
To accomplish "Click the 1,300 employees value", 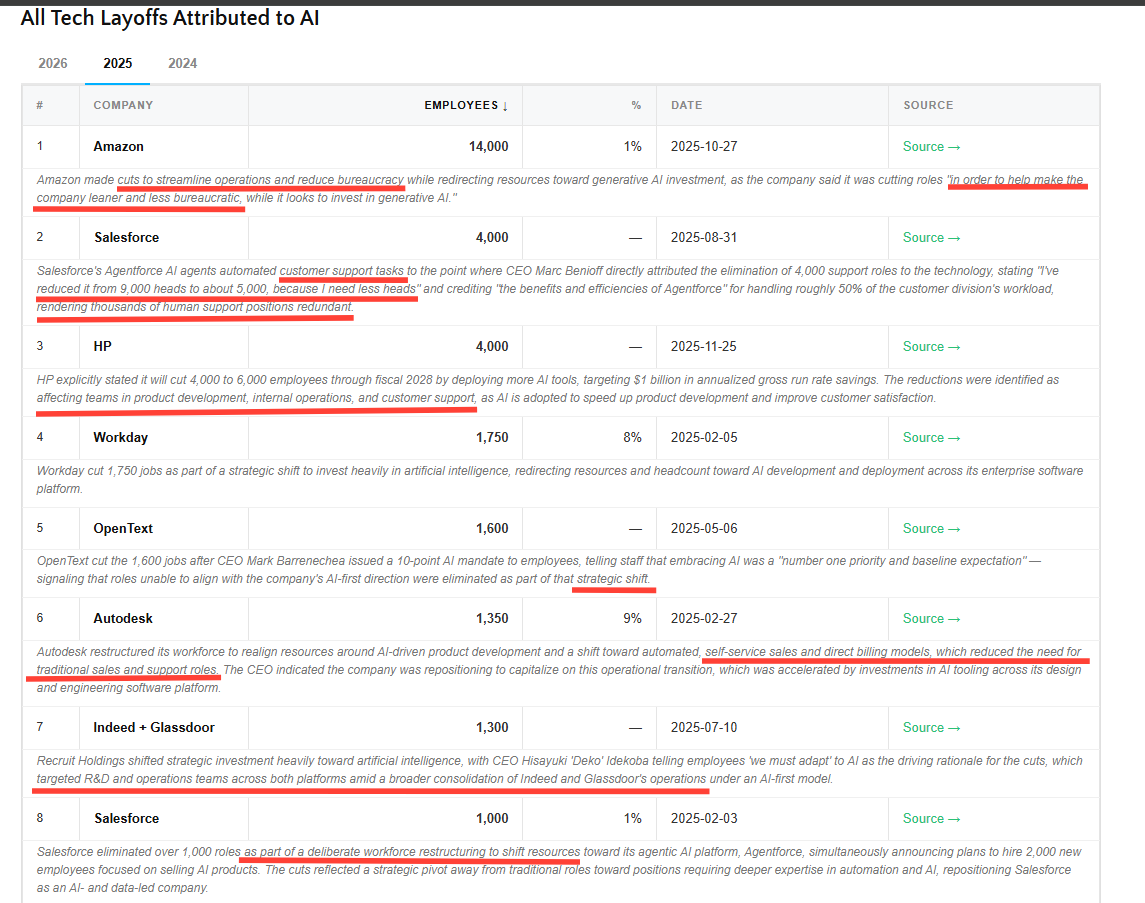I will tap(492, 728).
